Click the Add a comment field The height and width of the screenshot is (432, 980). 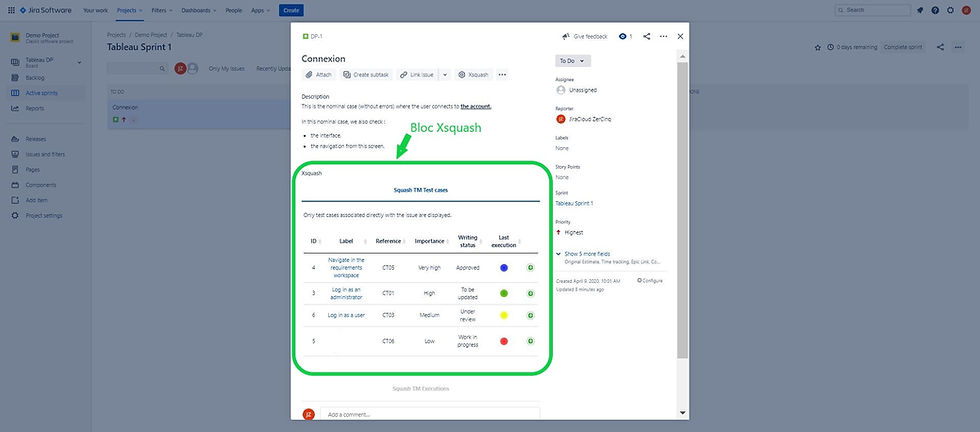pos(430,414)
